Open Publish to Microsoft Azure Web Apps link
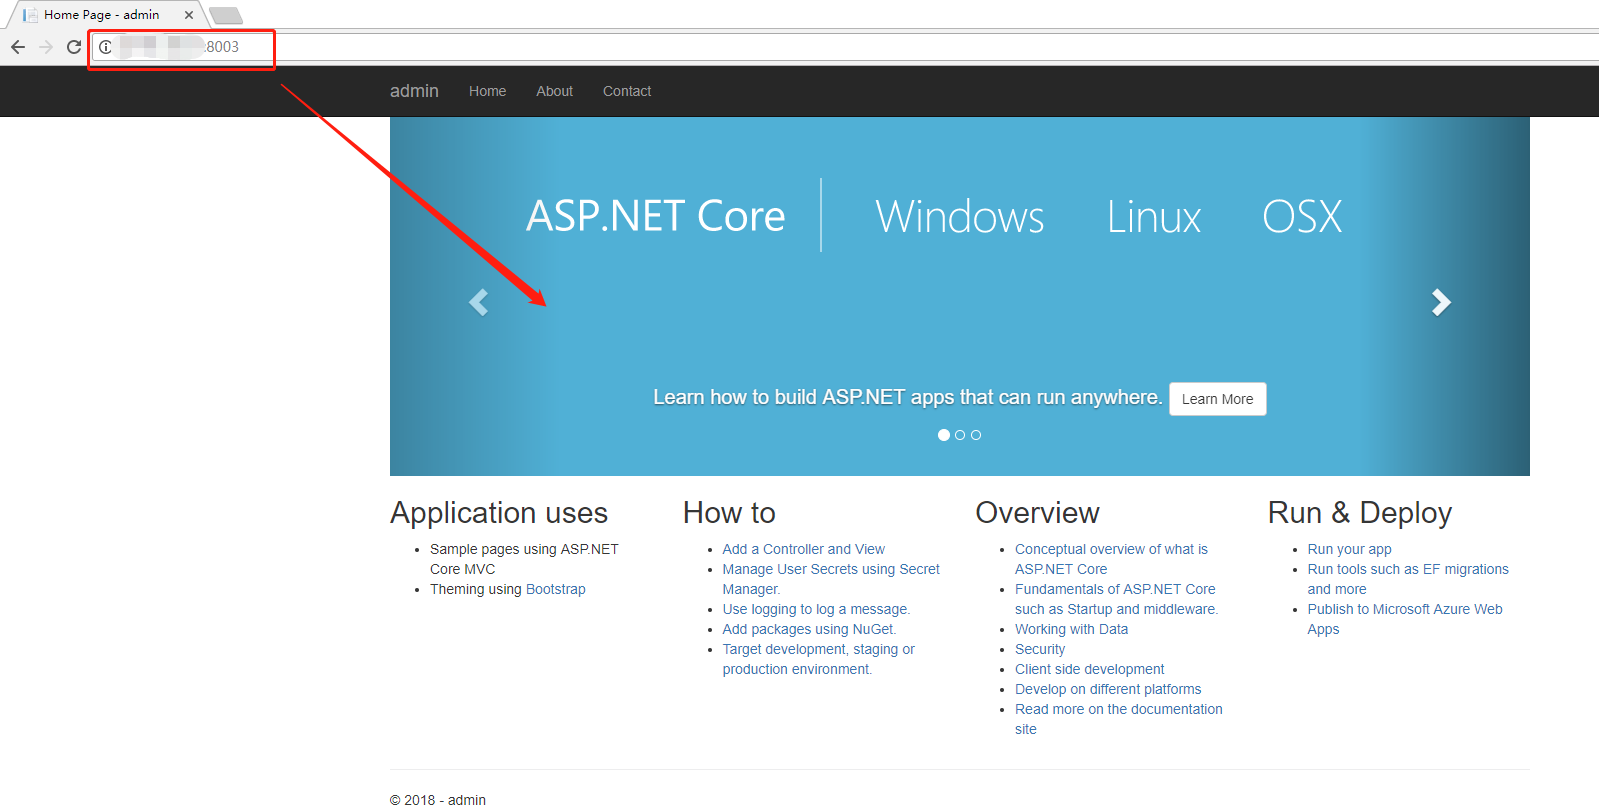Image resolution: width=1599 pixels, height=812 pixels. click(x=1405, y=619)
